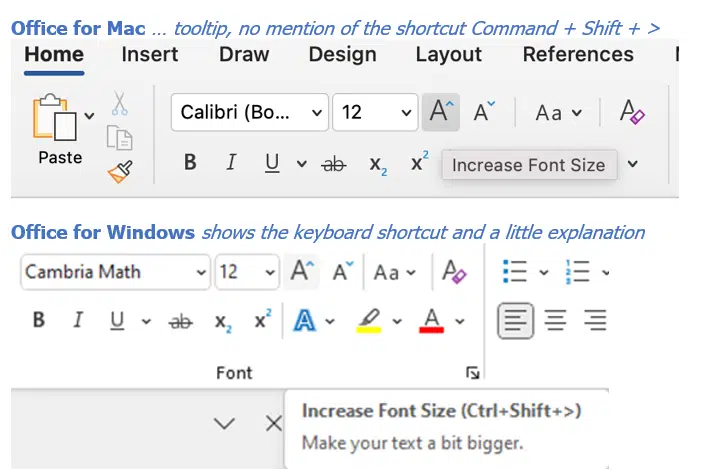703x470 pixels.
Task: Align text left
Action: 516,321
